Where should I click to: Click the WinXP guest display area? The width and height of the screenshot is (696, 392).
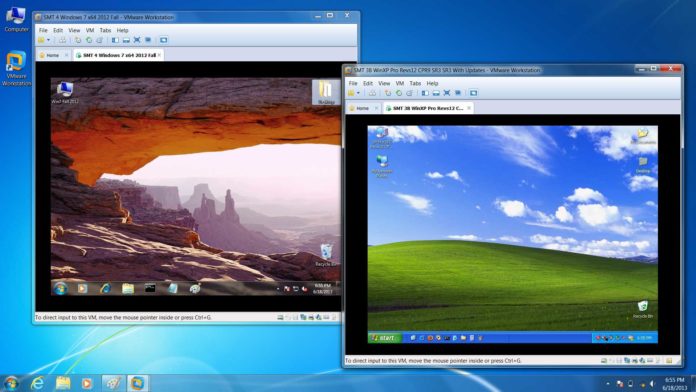coord(513,234)
